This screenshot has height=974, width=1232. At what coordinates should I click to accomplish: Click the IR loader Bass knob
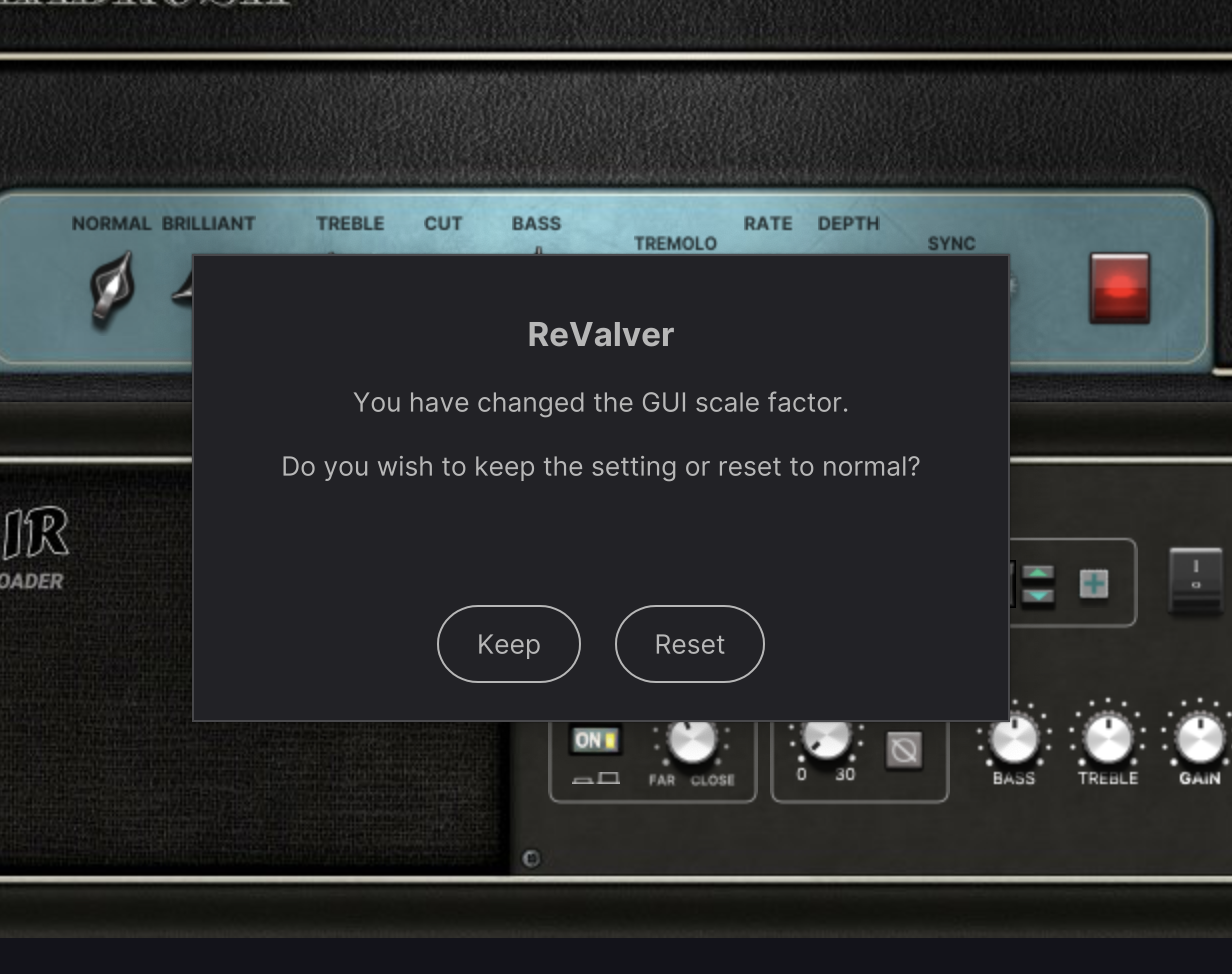pos(1013,741)
